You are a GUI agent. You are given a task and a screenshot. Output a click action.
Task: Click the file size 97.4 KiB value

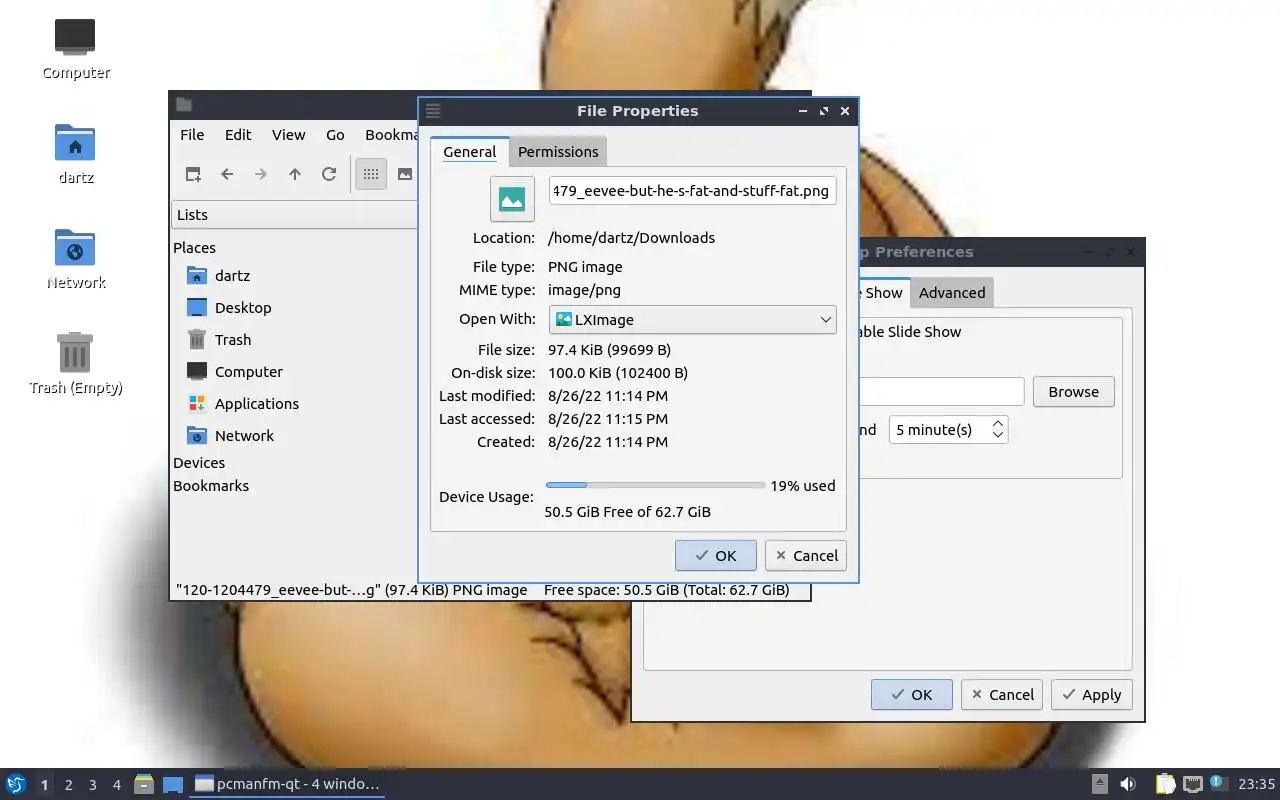pyautogui.click(x=609, y=350)
